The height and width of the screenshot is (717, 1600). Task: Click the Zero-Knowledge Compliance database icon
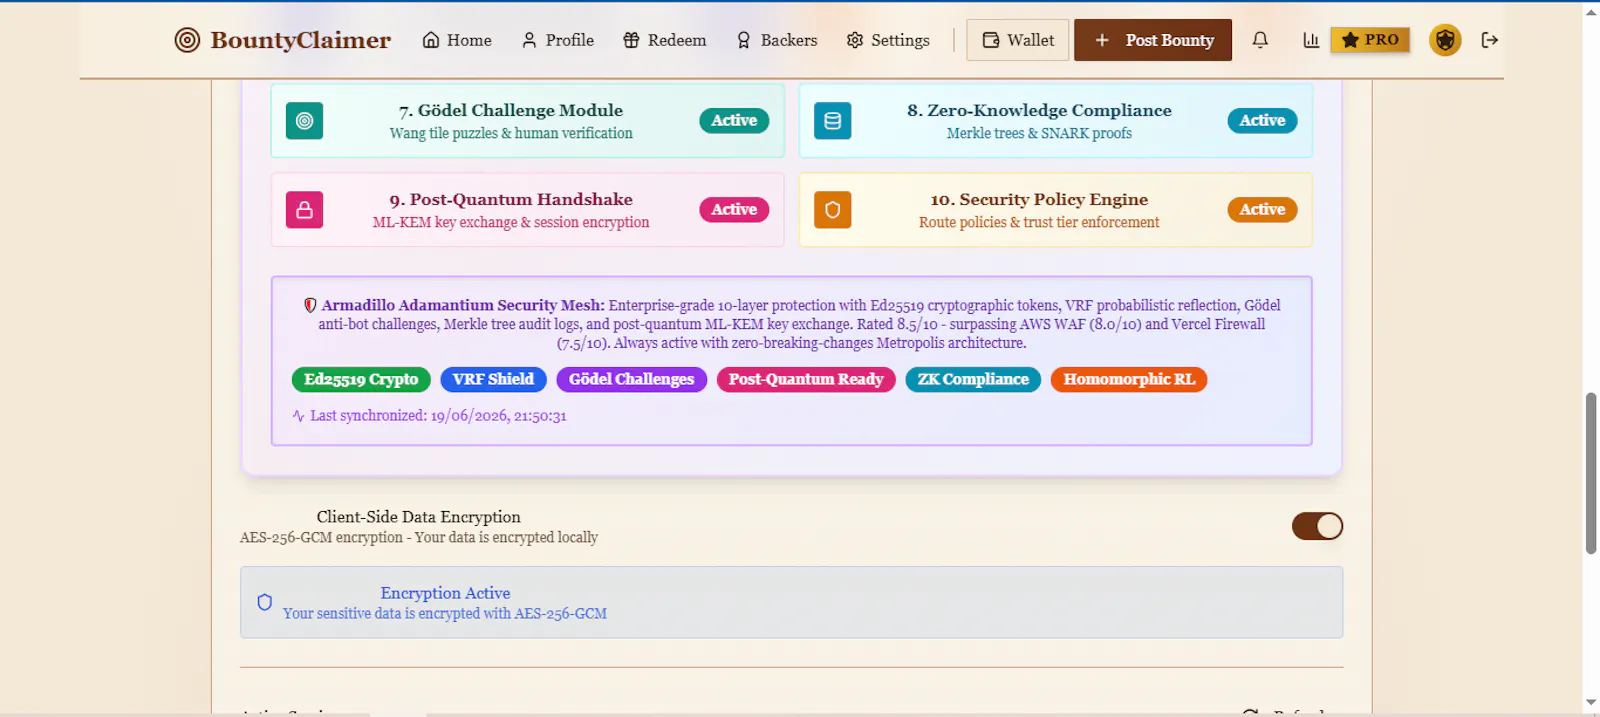click(x=832, y=121)
